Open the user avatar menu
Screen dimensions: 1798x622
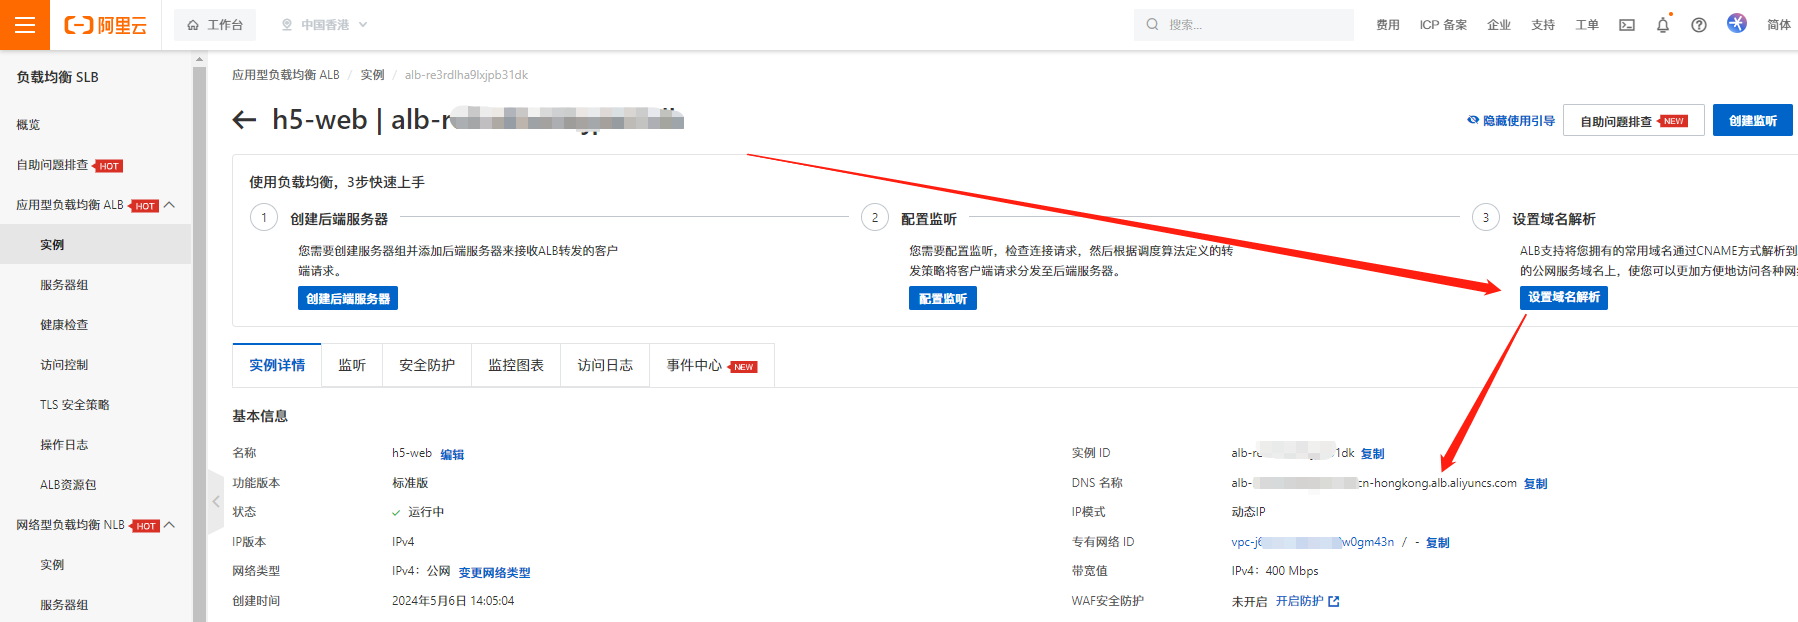[1737, 23]
